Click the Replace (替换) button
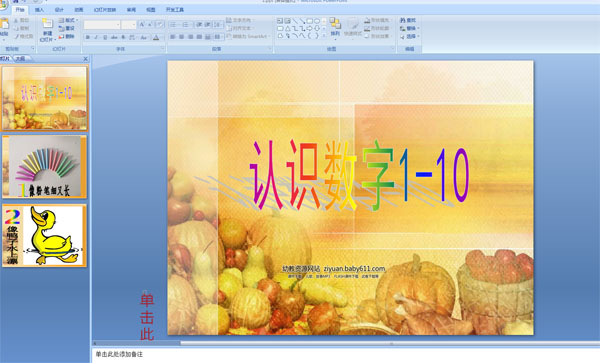 pyautogui.click(x=409, y=28)
